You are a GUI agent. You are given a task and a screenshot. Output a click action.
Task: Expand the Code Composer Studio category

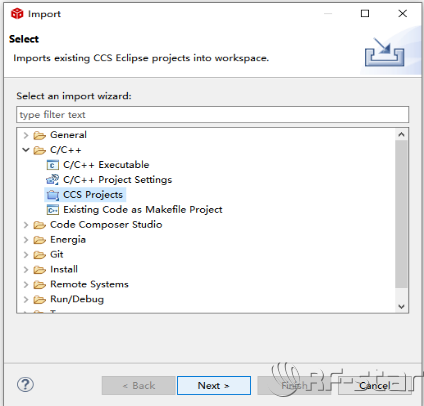(26, 225)
